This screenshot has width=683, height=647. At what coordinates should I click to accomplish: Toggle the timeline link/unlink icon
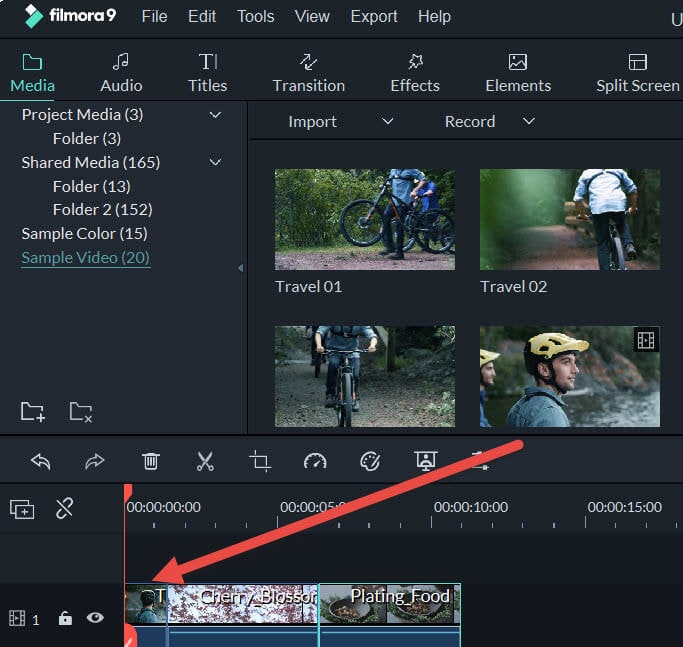[x=65, y=509]
